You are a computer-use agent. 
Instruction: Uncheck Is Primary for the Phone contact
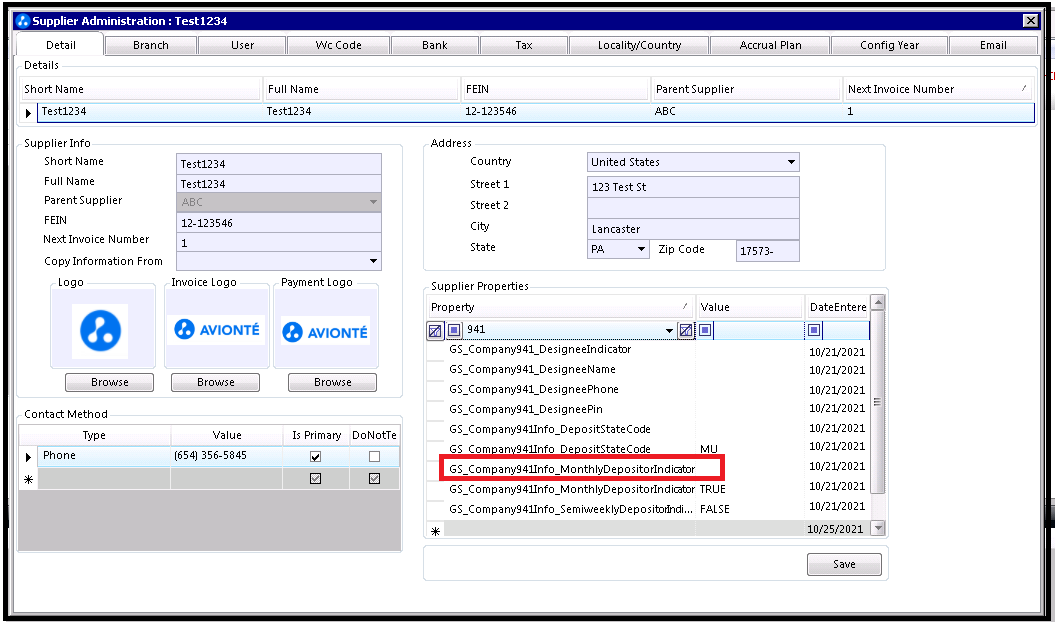[315, 457]
